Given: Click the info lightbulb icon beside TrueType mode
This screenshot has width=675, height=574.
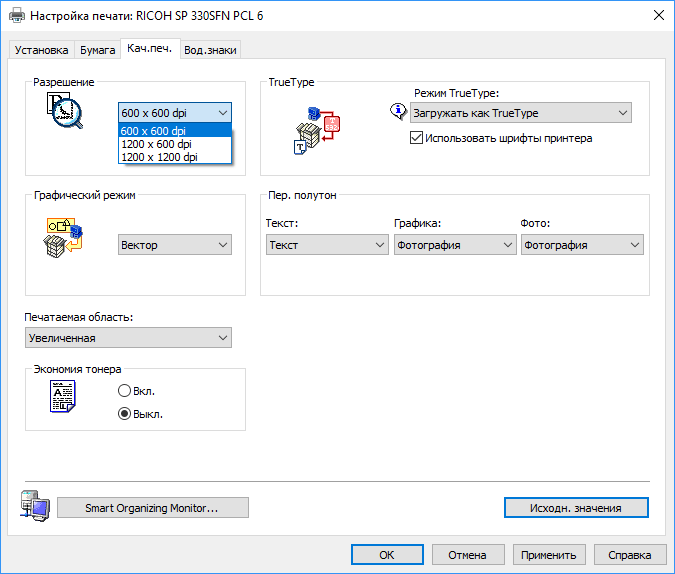Looking at the screenshot, I should pyautogui.click(x=396, y=112).
